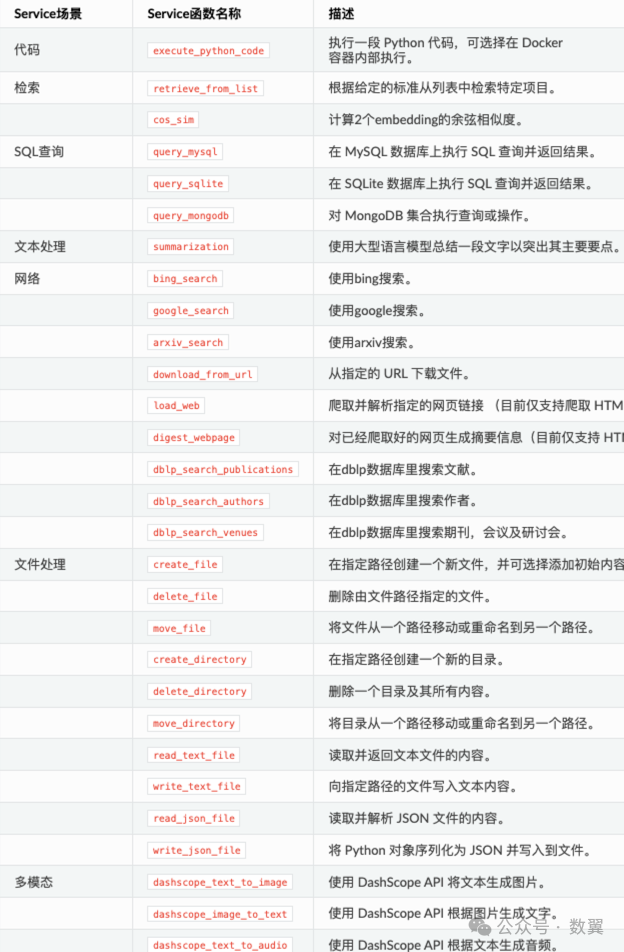Click the move_file function label
This screenshot has height=952, width=624.
[x=179, y=628]
